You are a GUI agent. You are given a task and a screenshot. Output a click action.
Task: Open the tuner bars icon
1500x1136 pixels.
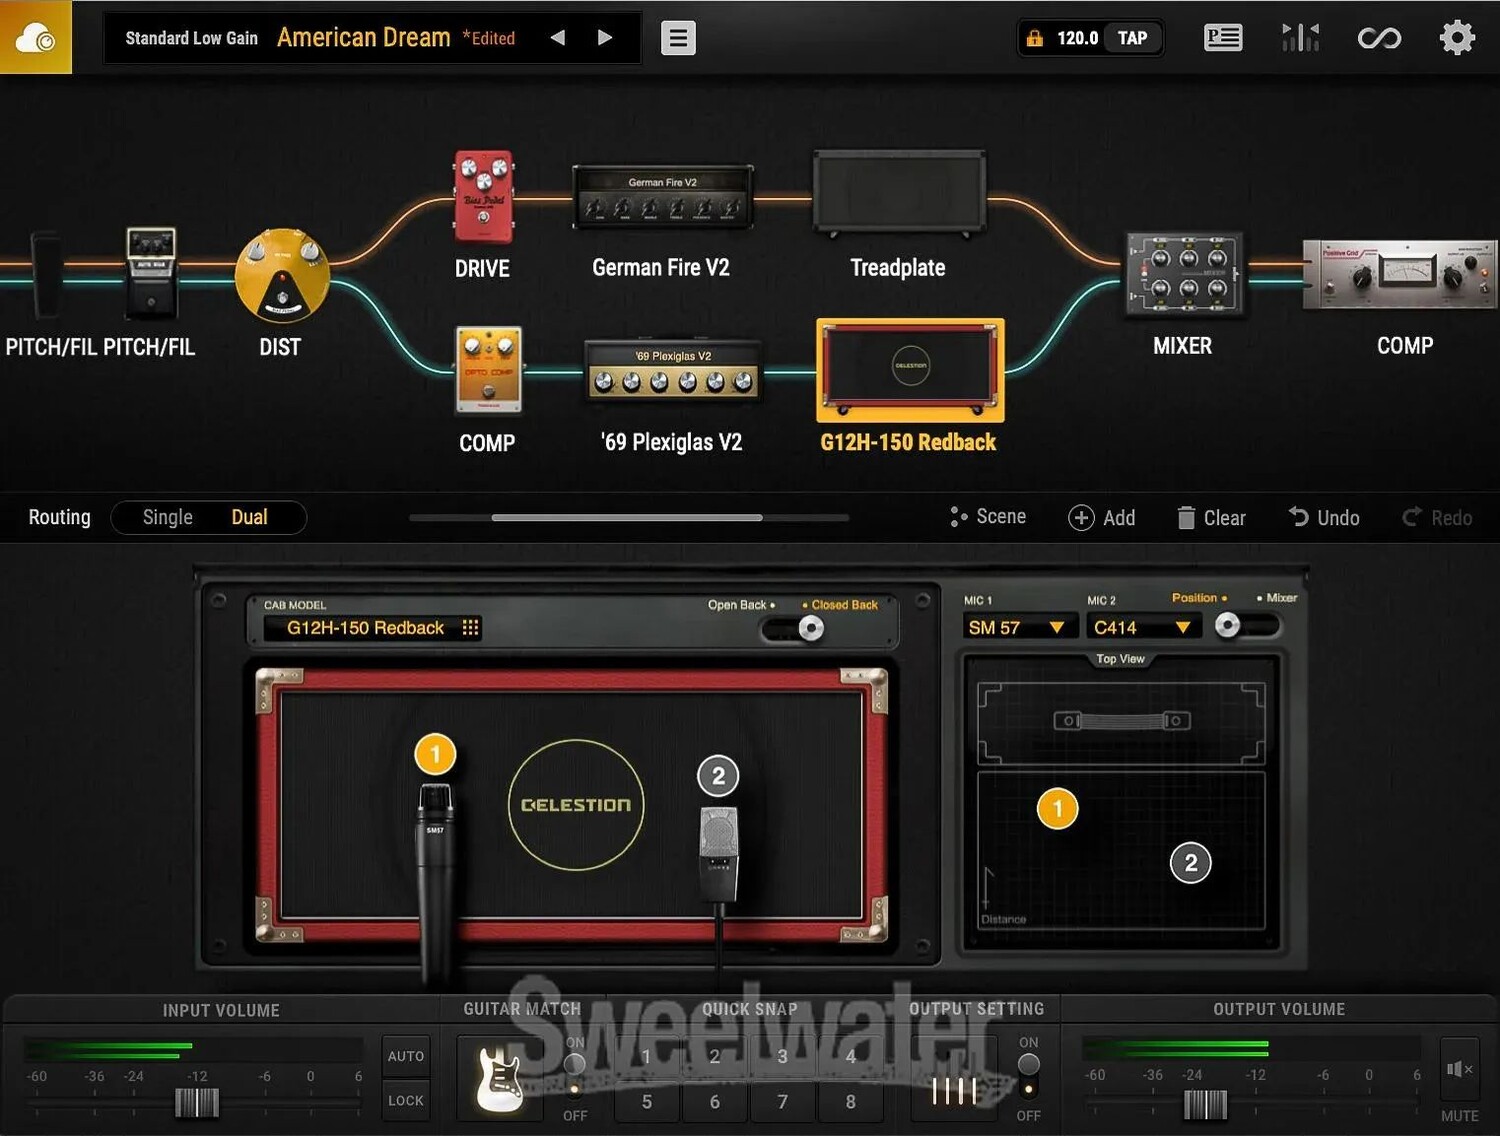point(1300,38)
